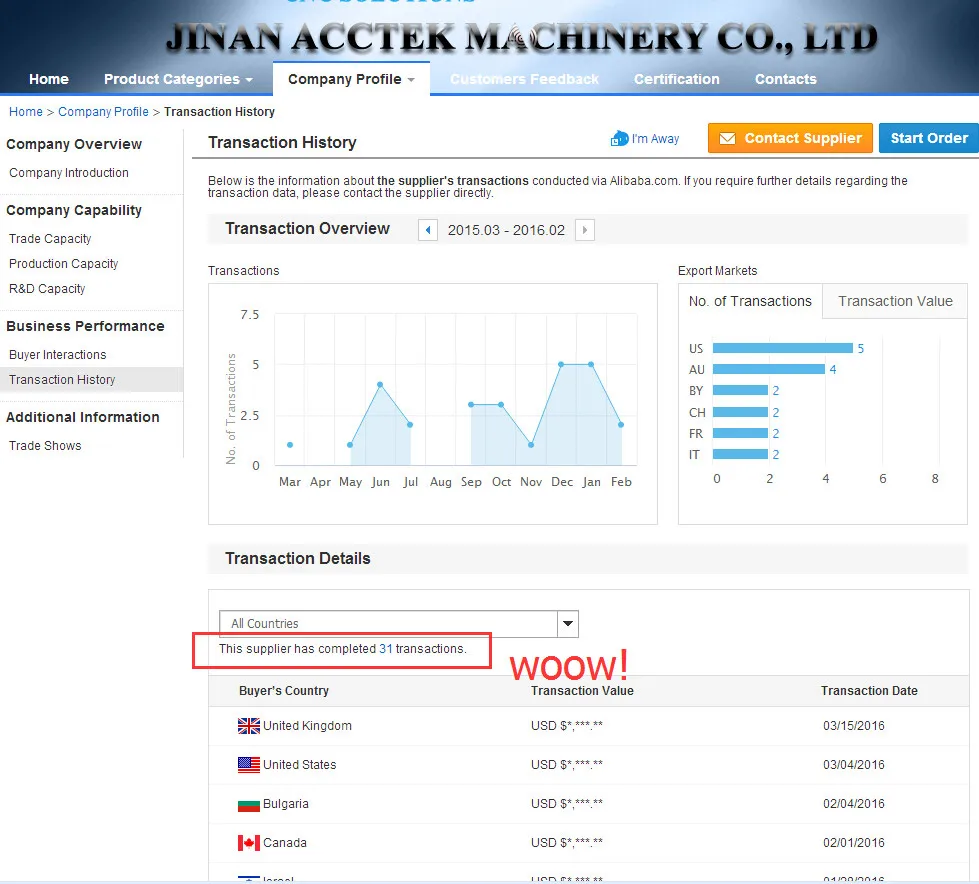This screenshot has height=884, width=979.
Task: Click the Business Performance sidebar heading
Action: 85,327
